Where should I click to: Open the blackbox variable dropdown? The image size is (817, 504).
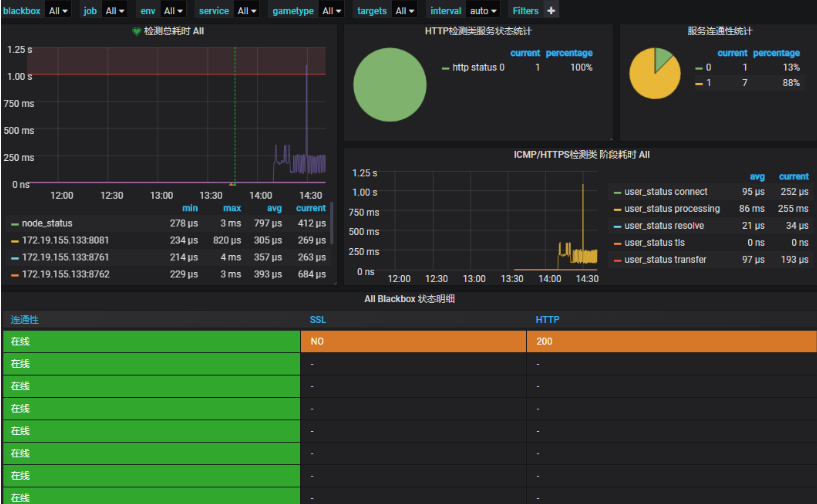coord(58,11)
